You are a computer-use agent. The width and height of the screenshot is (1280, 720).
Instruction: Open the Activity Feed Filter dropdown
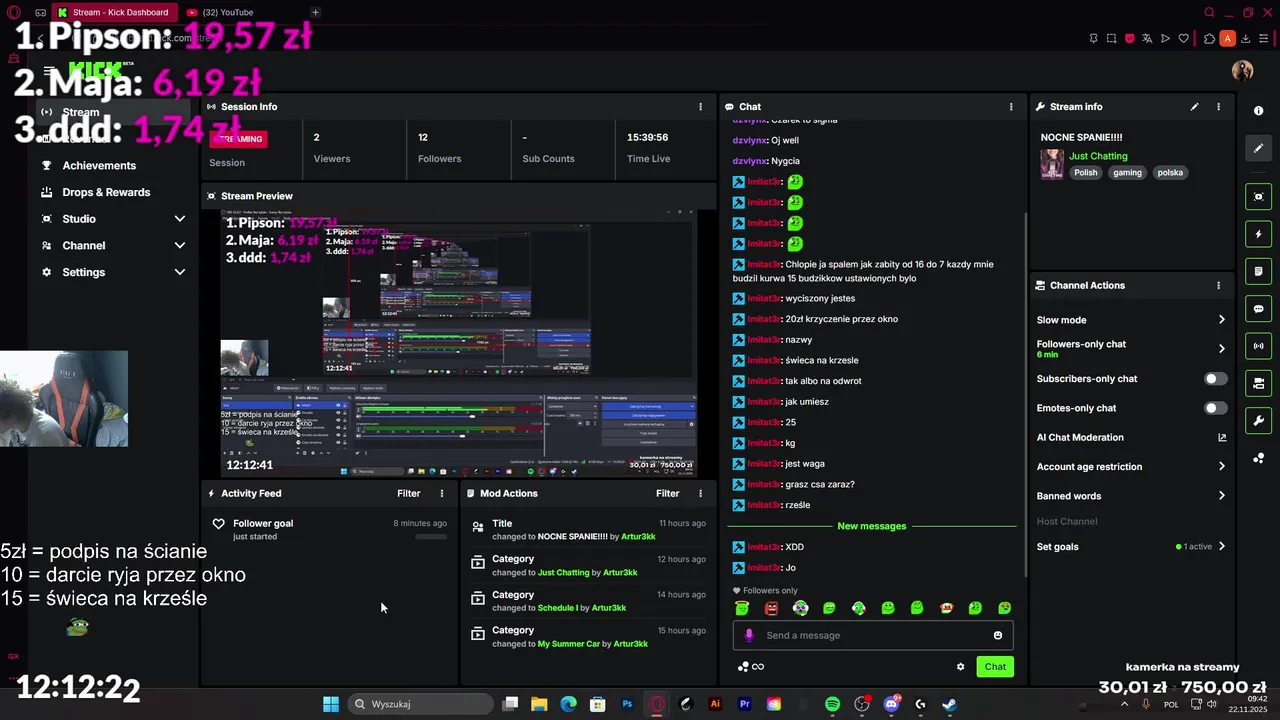408,493
